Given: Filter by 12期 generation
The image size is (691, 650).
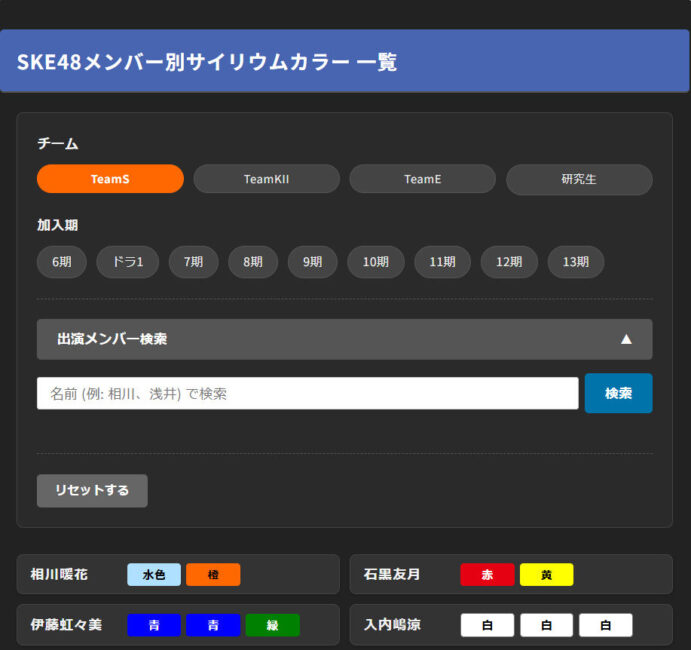Looking at the screenshot, I should [x=509, y=262].
